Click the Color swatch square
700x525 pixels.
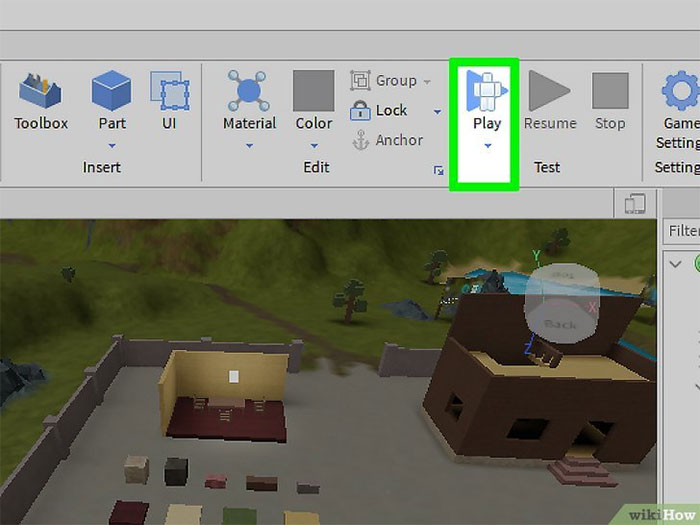pos(313,92)
